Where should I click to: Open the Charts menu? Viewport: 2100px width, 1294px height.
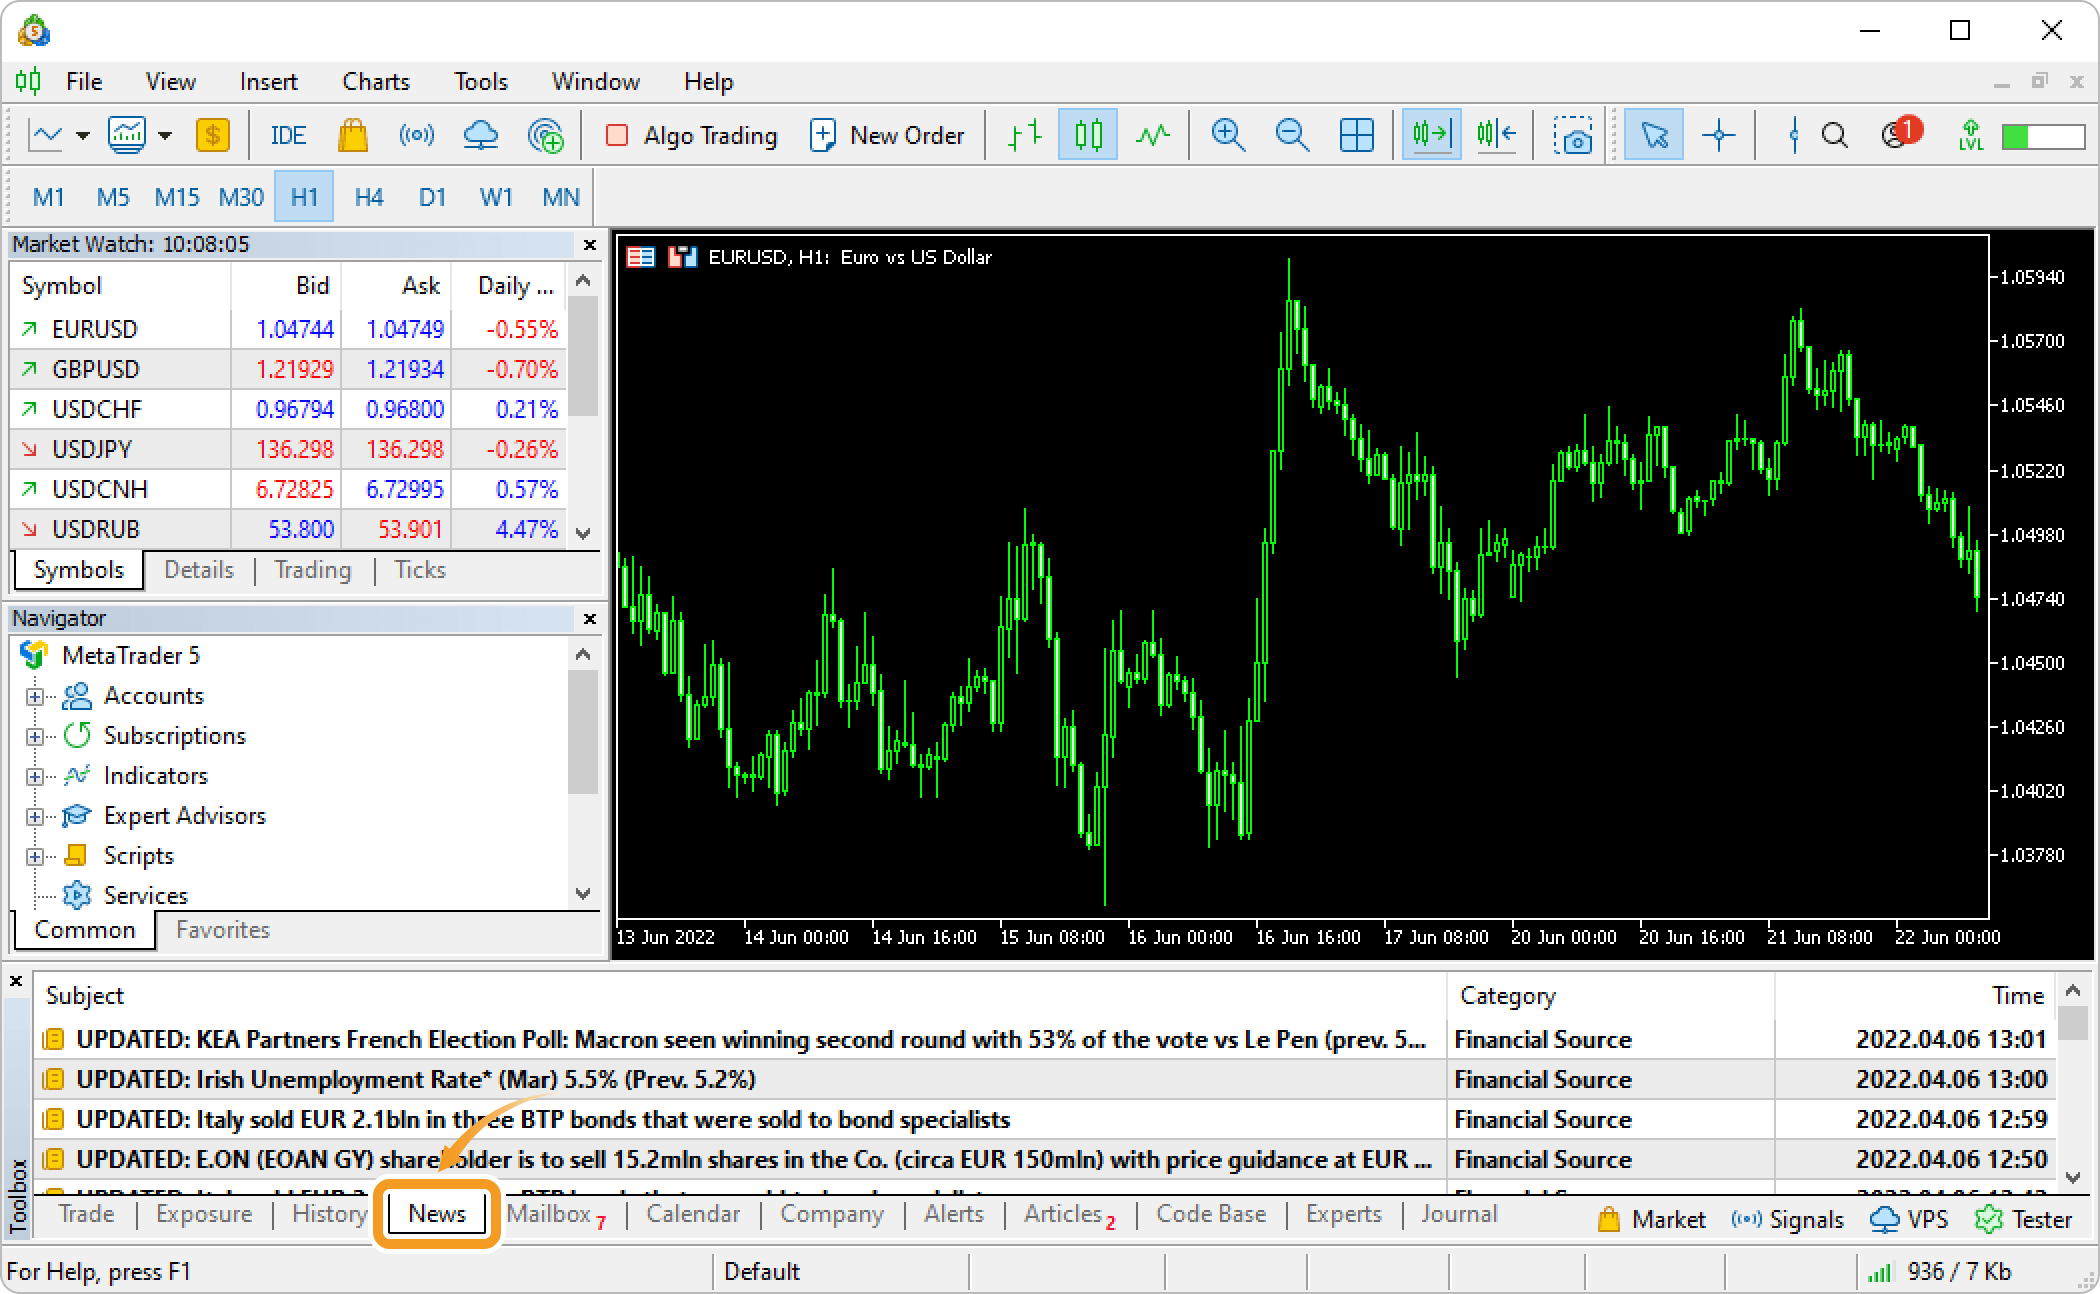coord(375,81)
